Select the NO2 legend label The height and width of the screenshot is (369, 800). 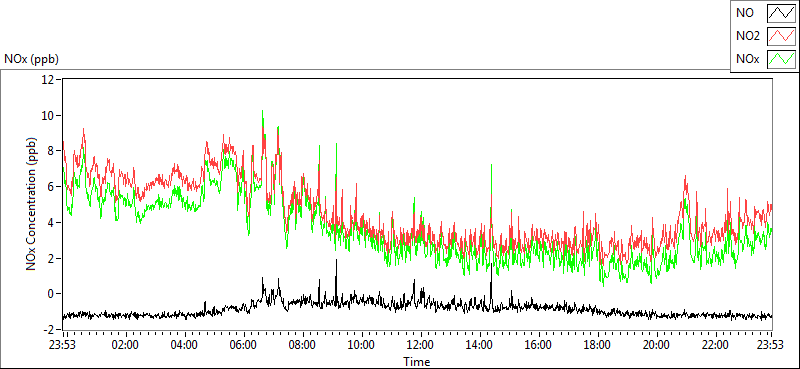click(748, 36)
